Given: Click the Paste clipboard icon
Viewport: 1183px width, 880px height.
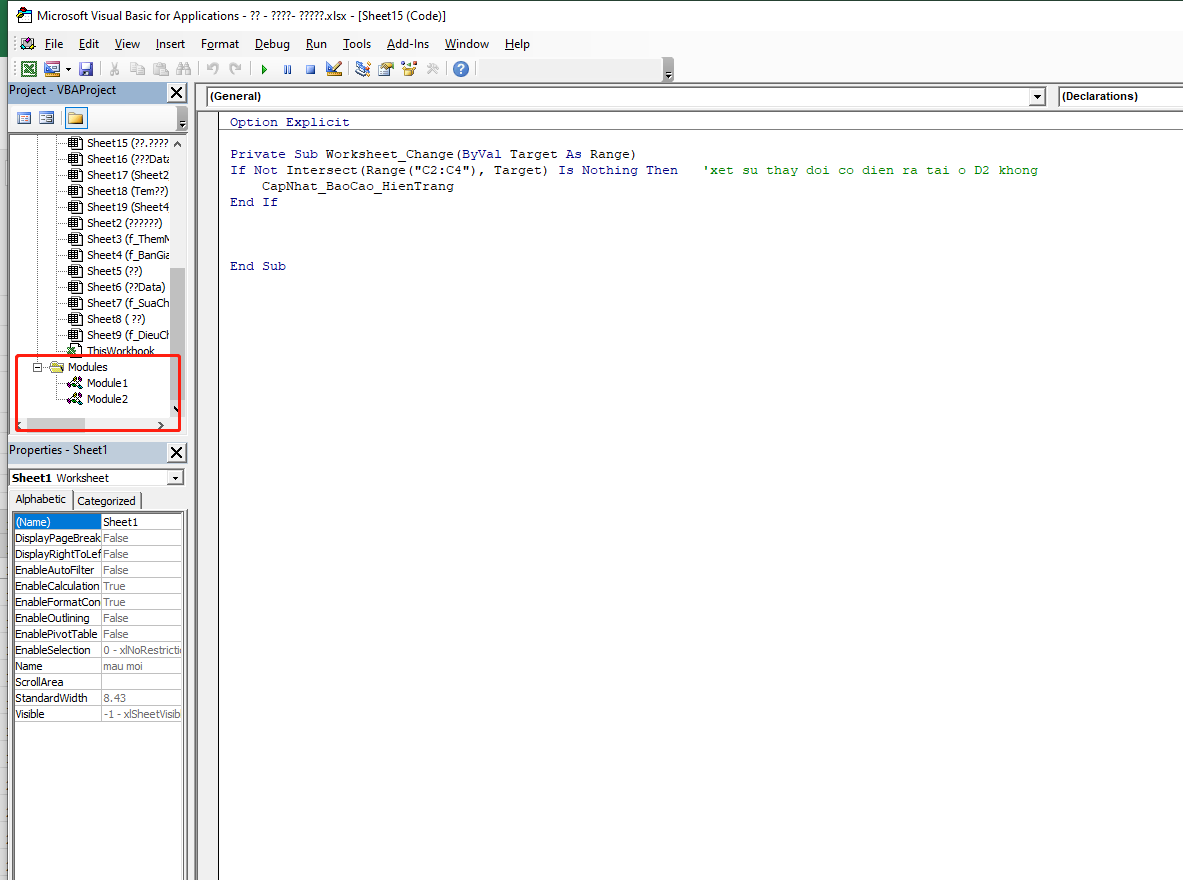Looking at the screenshot, I should (161, 69).
